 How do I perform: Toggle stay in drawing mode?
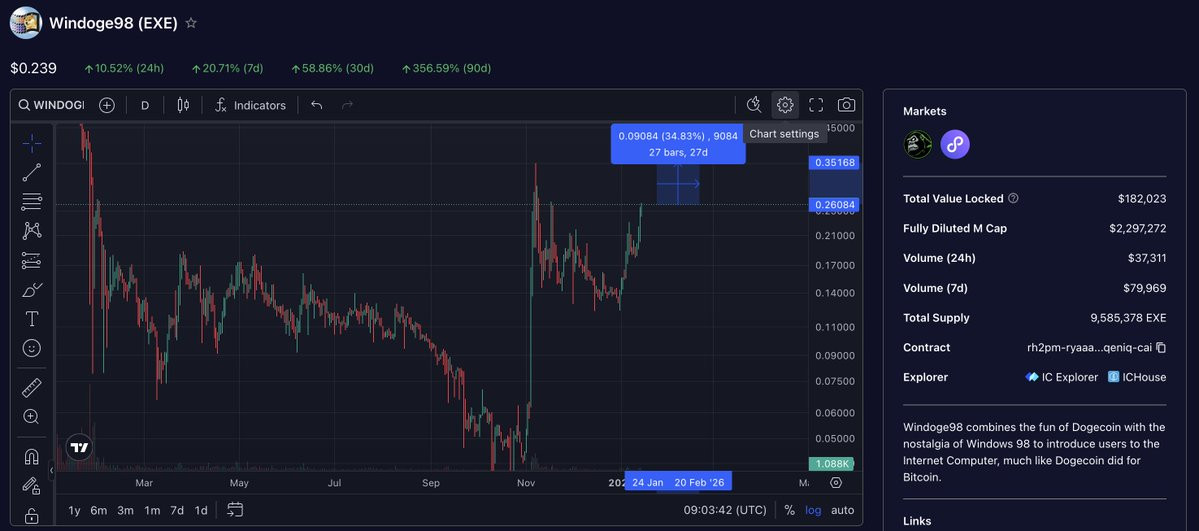(31, 485)
